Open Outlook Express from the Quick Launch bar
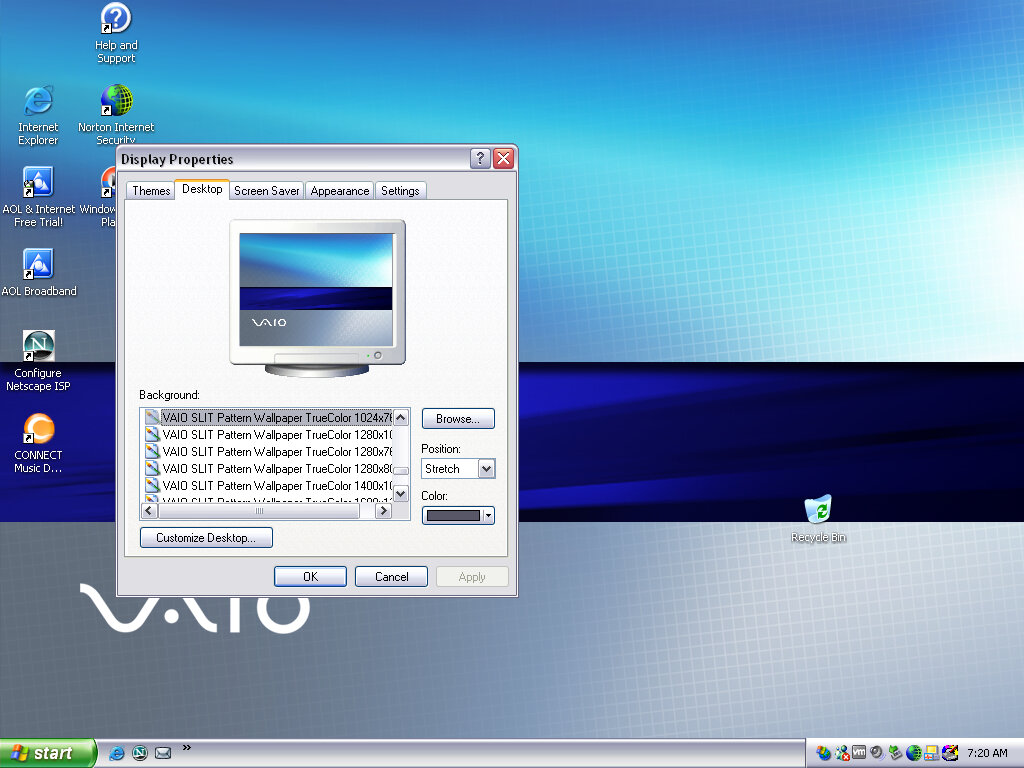 pyautogui.click(x=163, y=753)
